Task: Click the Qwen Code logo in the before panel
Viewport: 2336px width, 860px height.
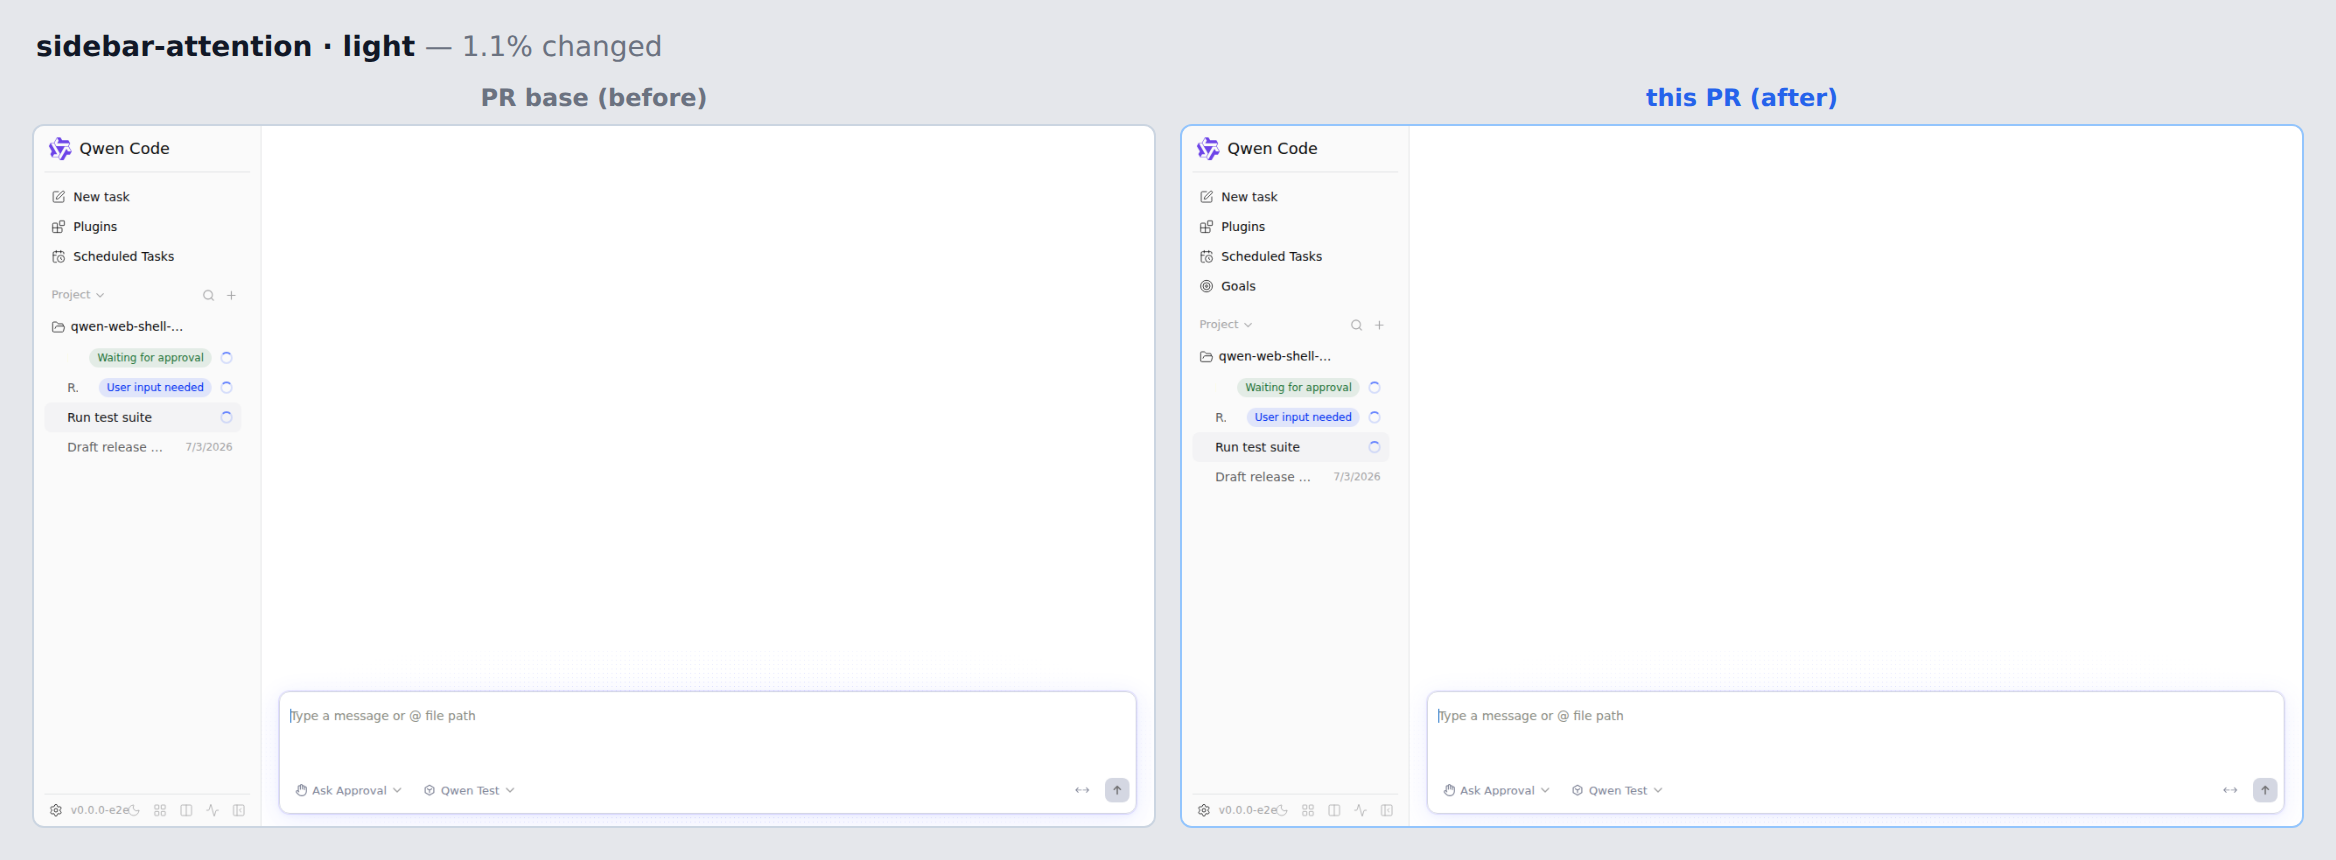Action: (60, 148)
